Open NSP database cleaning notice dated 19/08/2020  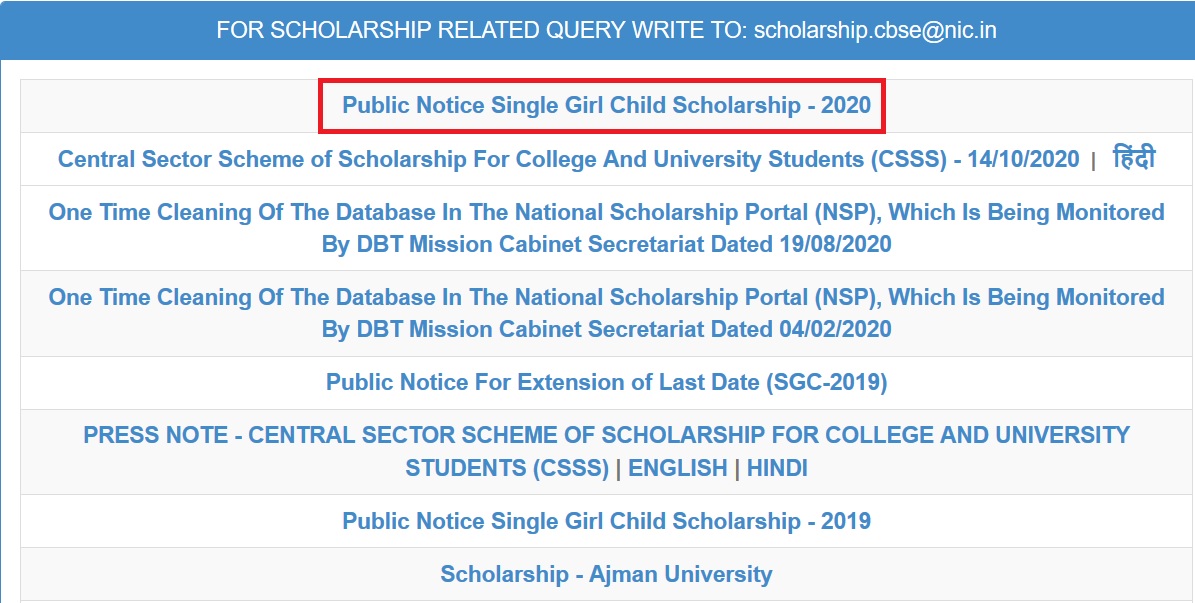pos(607,228)
